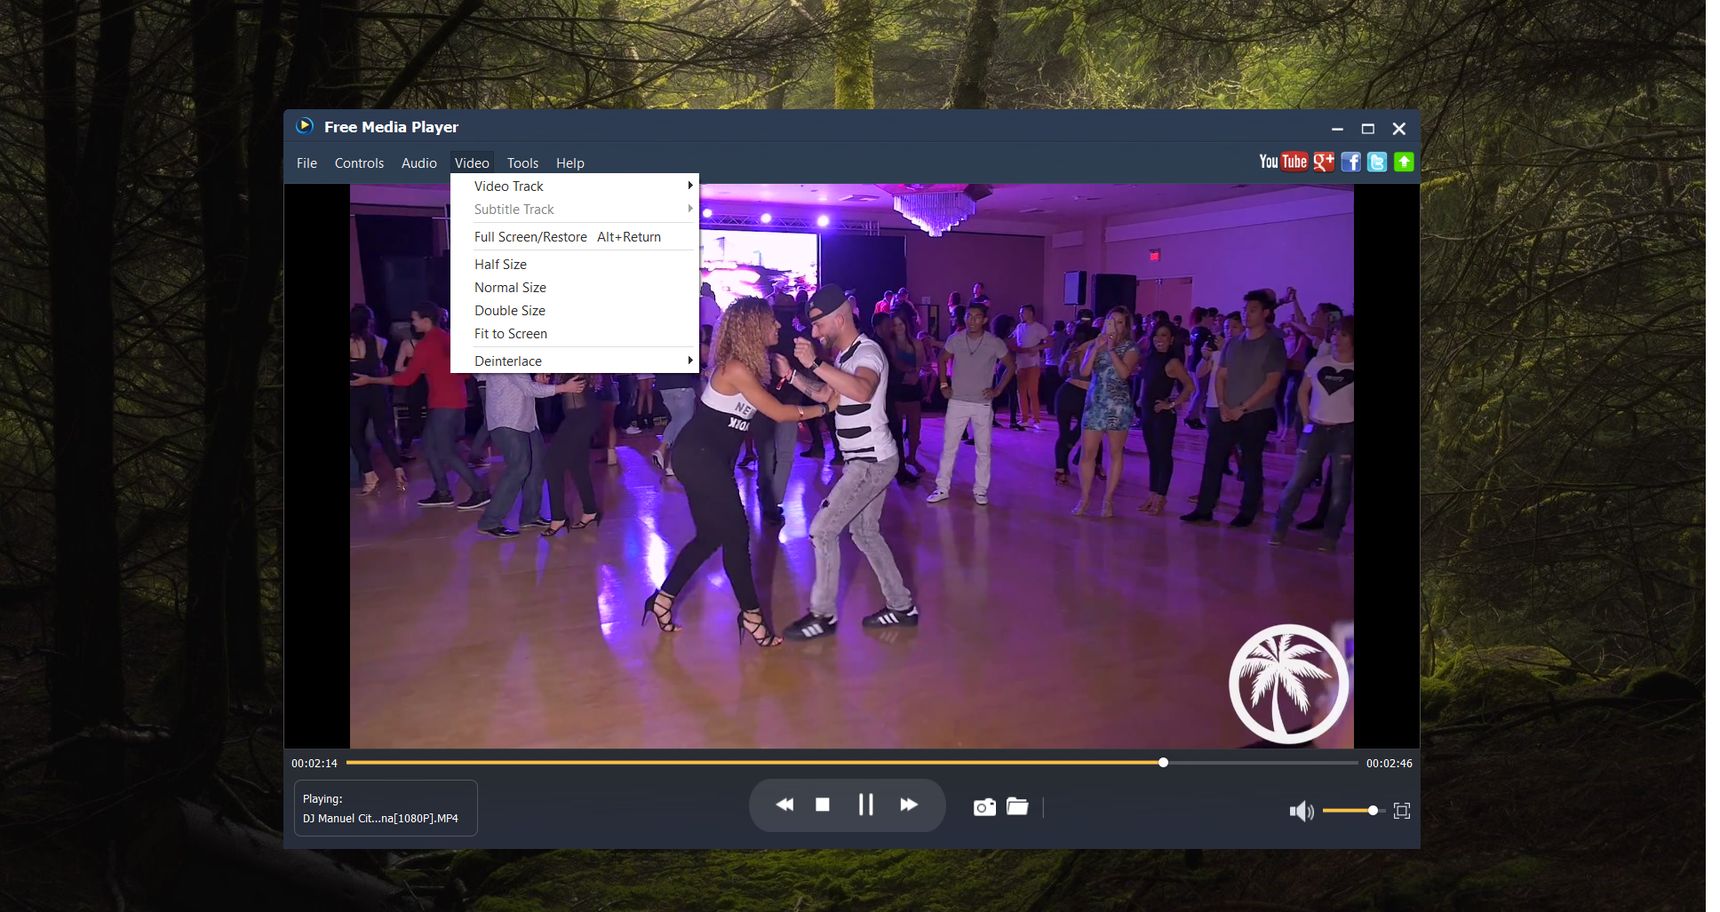The height and width of the screenshot is (912, 1720).
Task: Open the Help menu
Action: click(570, 163)
